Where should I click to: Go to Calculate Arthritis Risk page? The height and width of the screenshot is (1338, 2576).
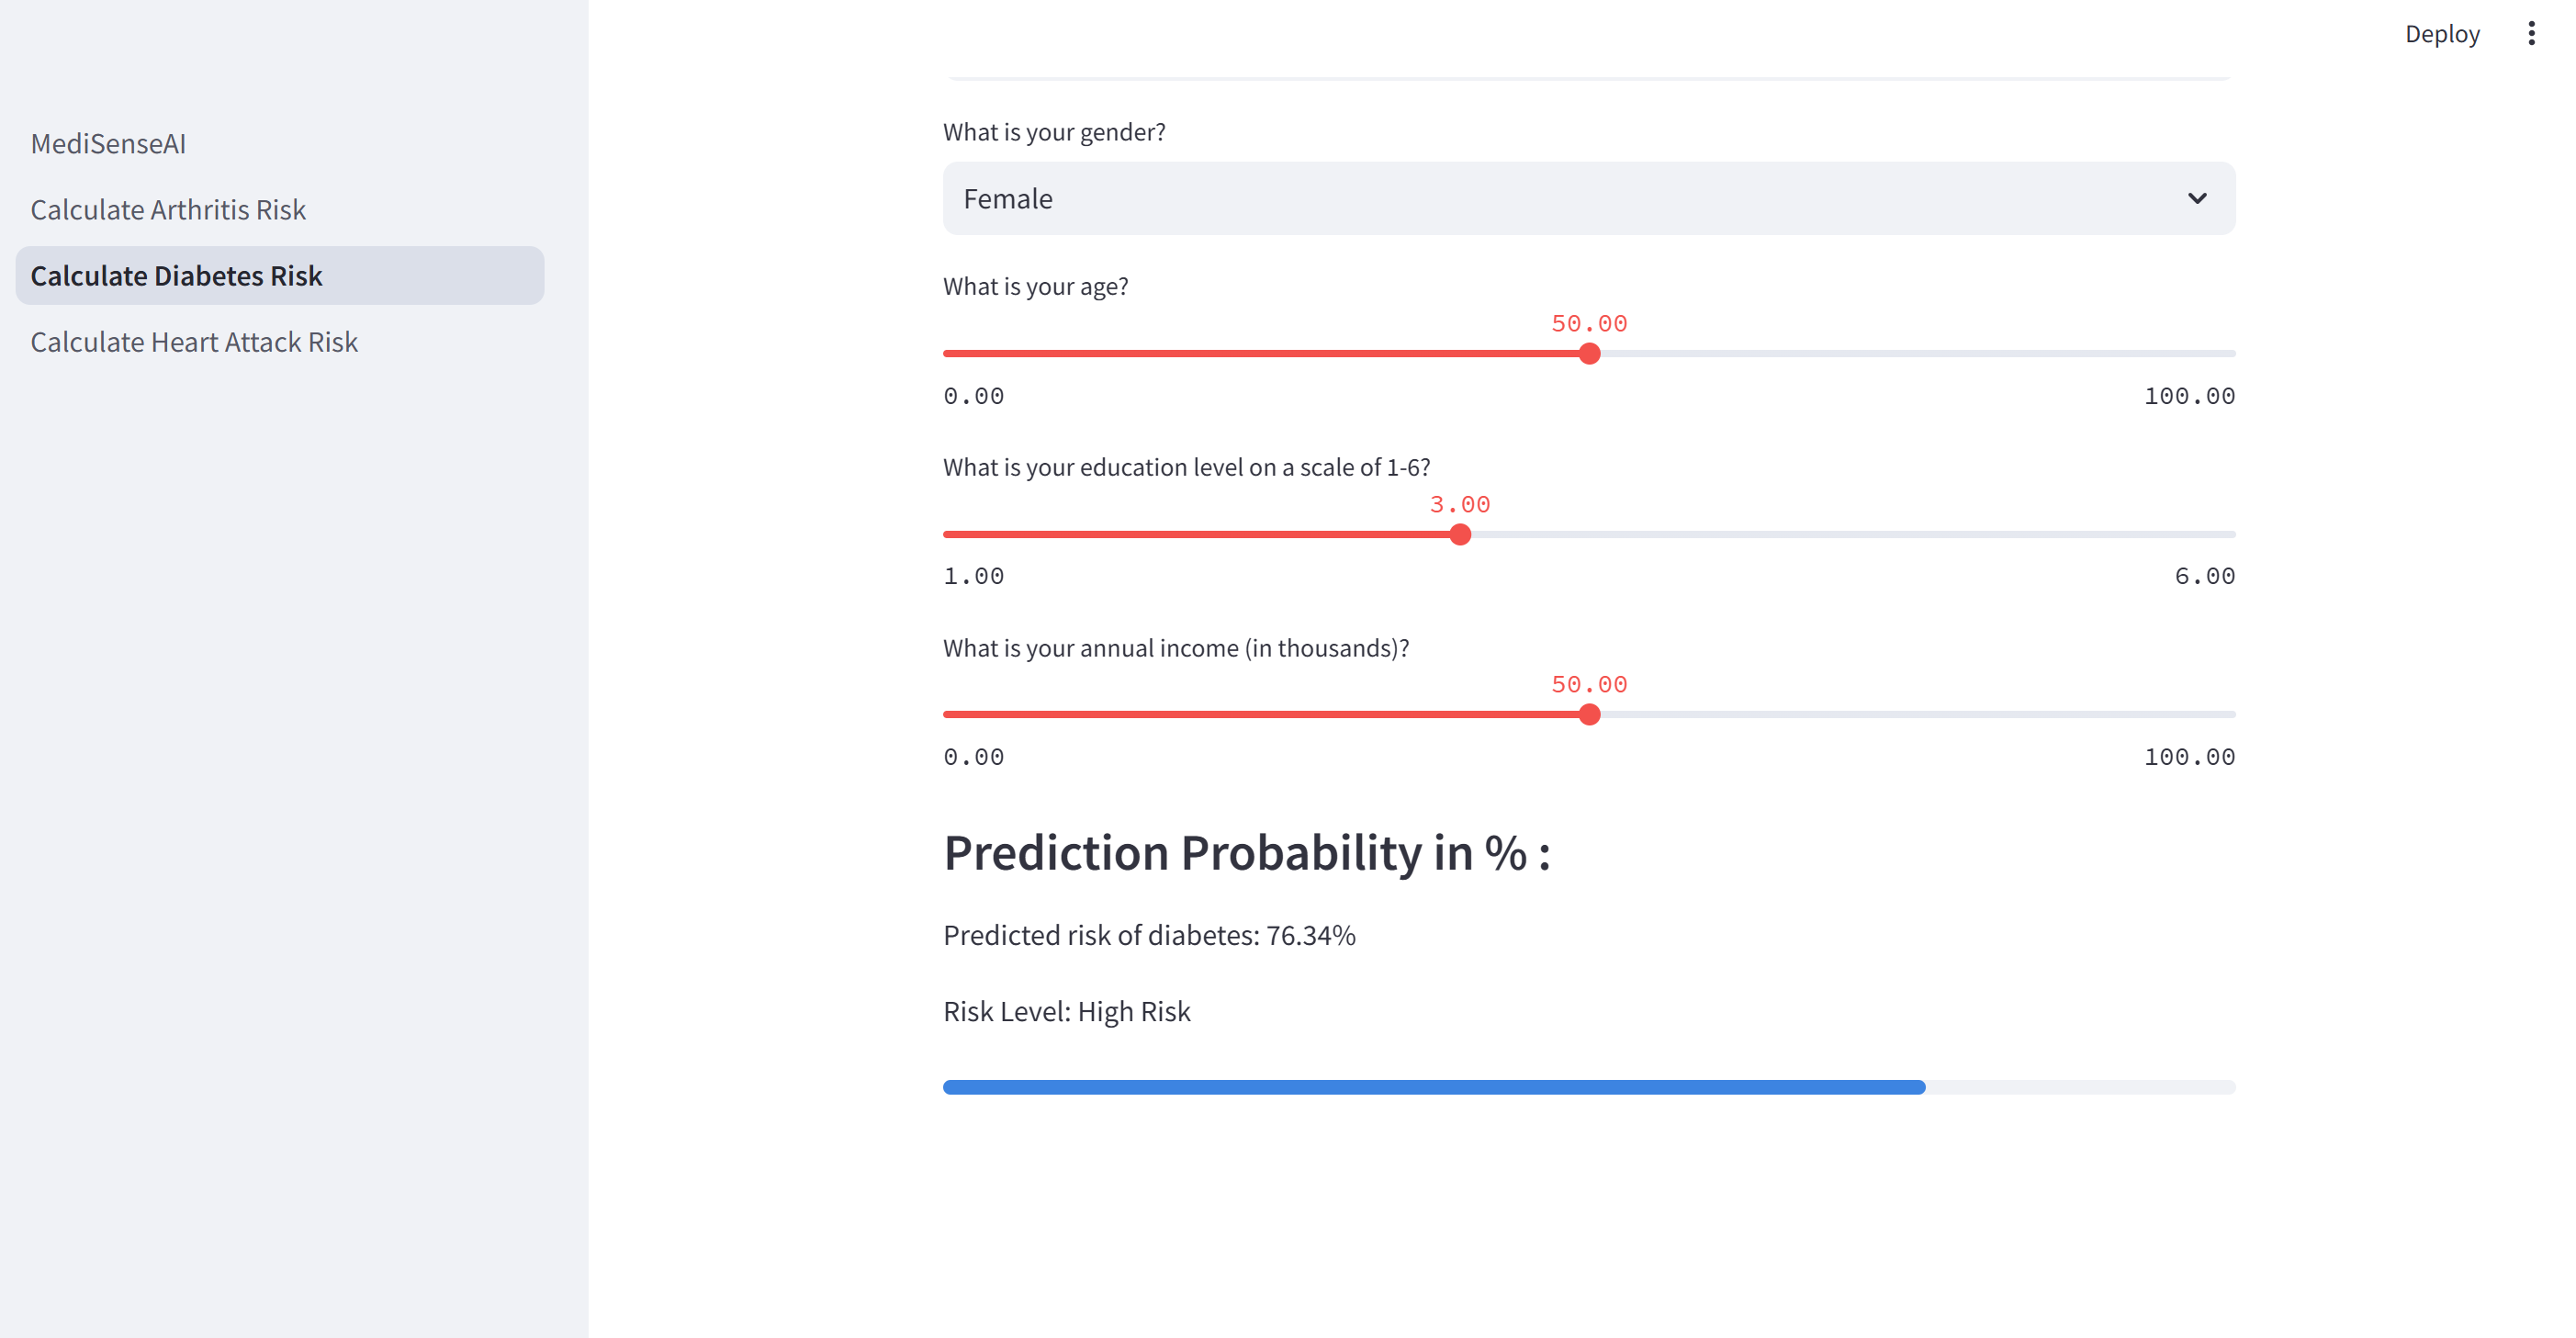[168, 209]
